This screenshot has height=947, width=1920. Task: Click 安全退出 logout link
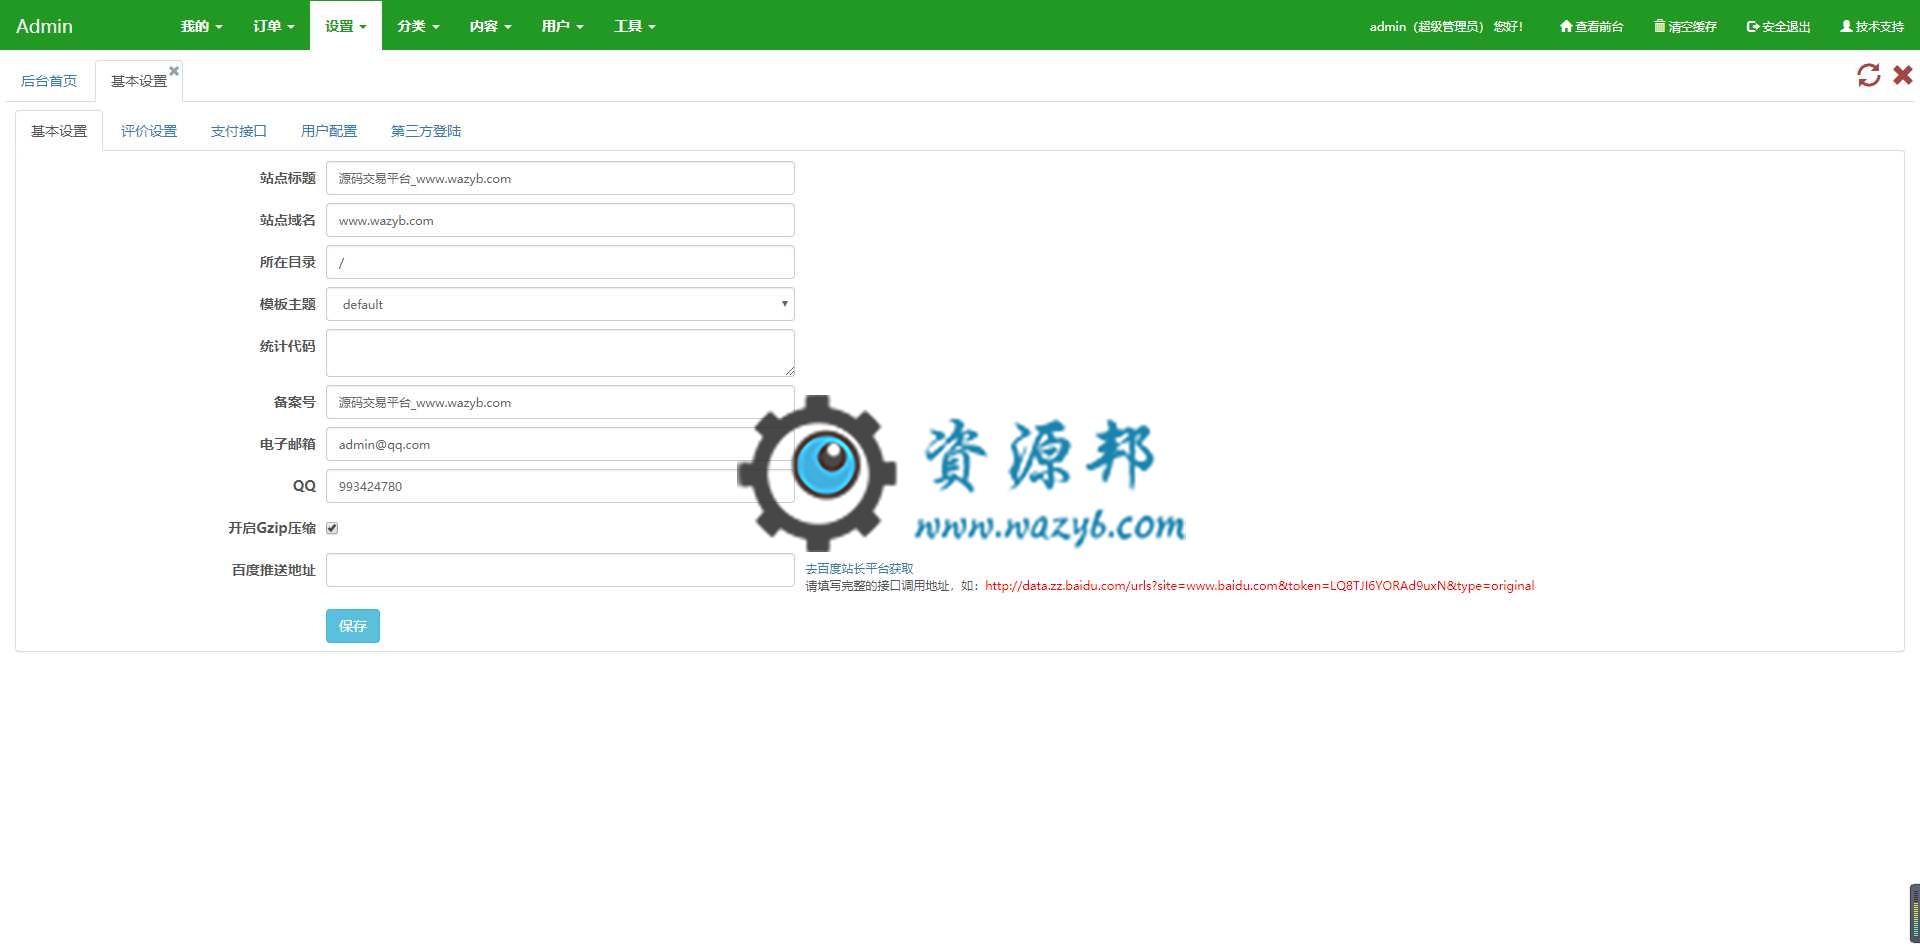1778,26
